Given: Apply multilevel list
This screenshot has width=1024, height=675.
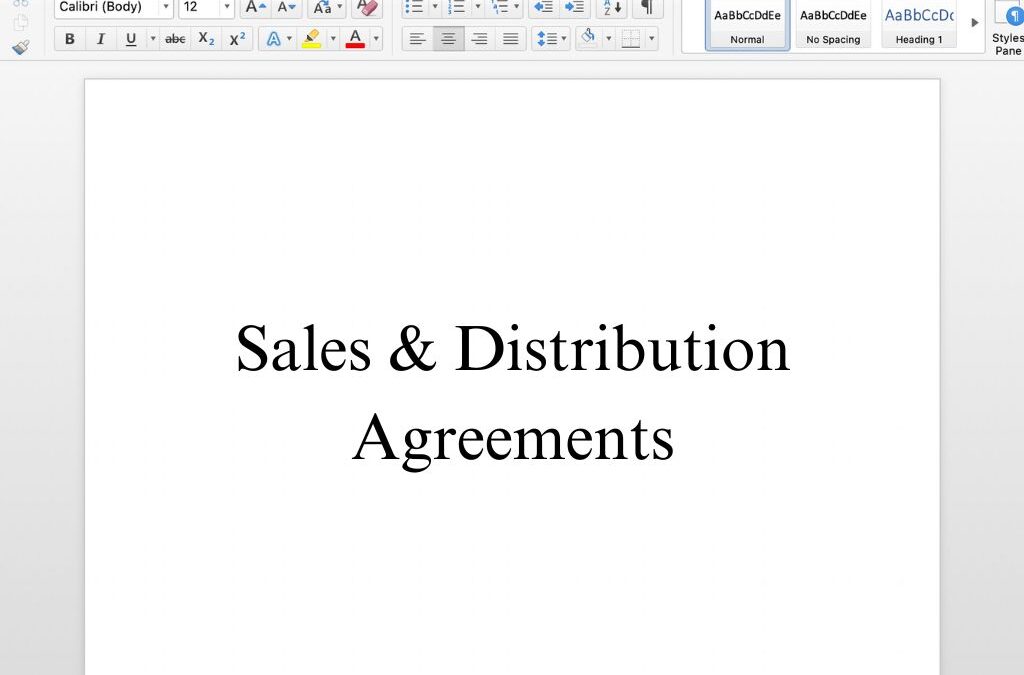Looking at the screenshot, I should pyautogui.click(x=500, y=8).
